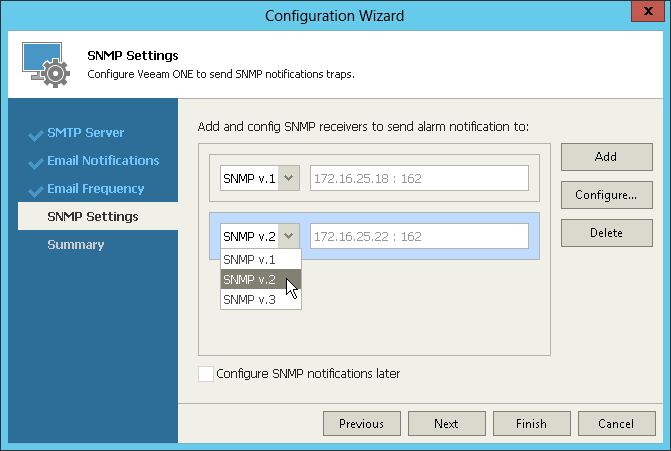Viewport: 671px width, 451px height.
Task: Go to the Next wizard step
Action: click(x=446, y=424)
